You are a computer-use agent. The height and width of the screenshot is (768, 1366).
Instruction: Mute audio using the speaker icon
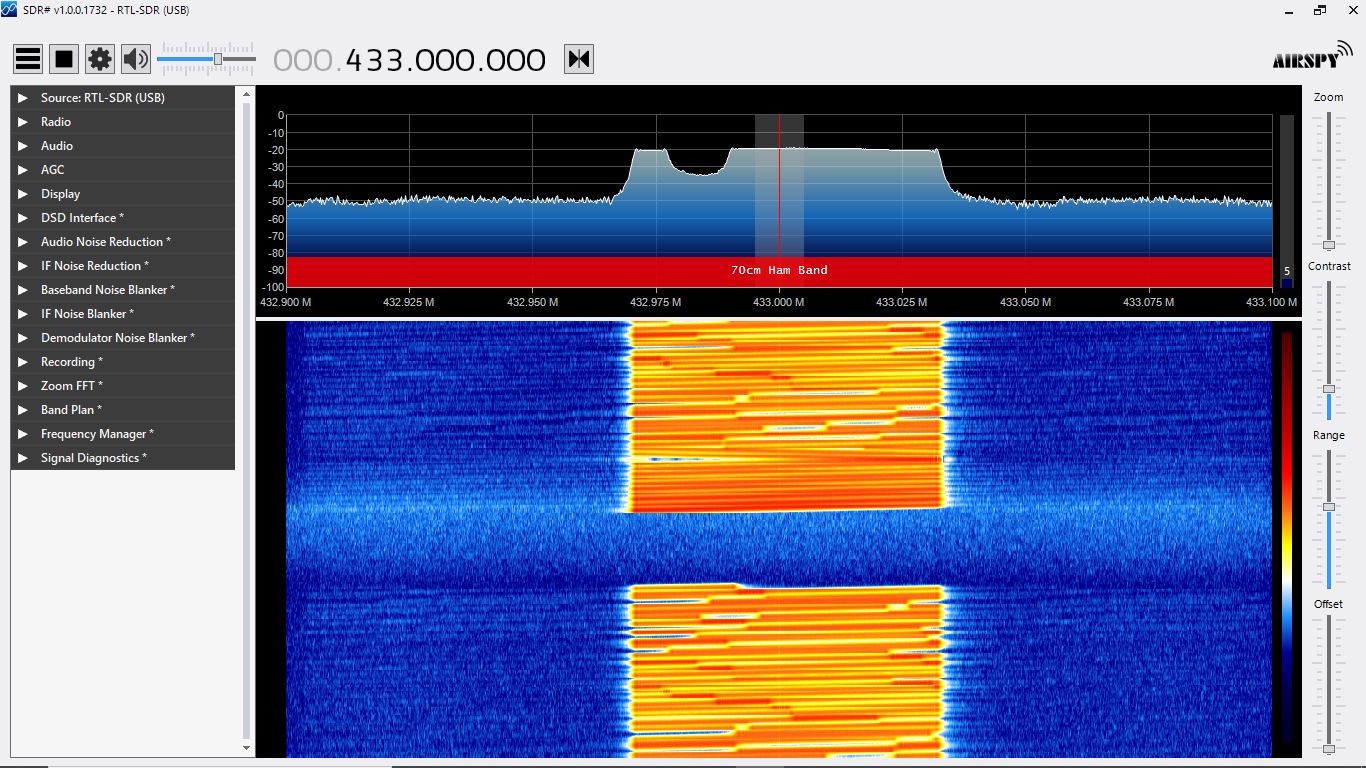tap(135, 58)
